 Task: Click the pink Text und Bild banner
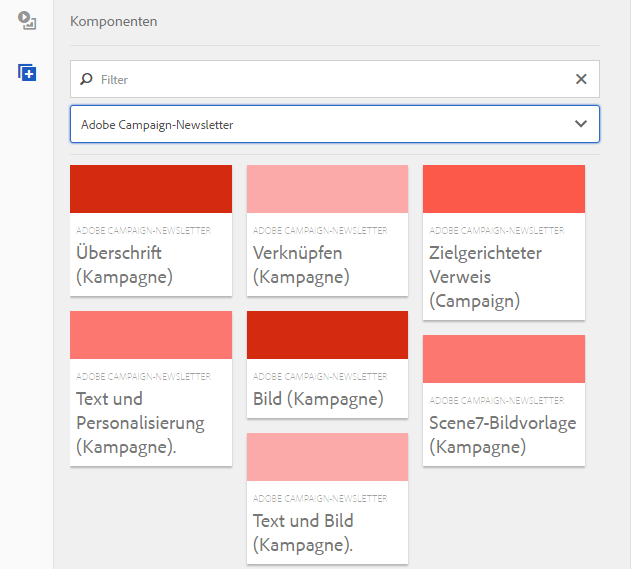327,457
